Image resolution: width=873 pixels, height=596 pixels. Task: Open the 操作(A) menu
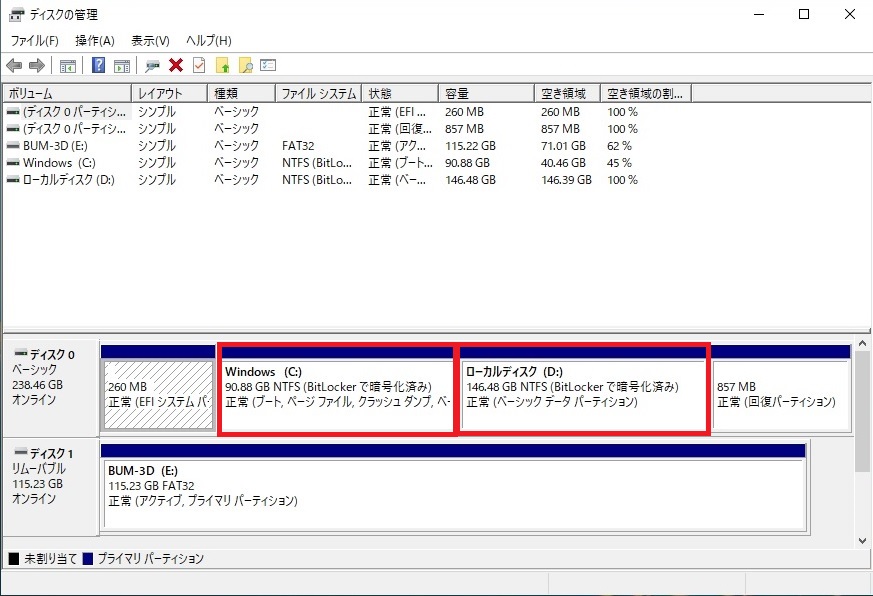tap(95, 41)
